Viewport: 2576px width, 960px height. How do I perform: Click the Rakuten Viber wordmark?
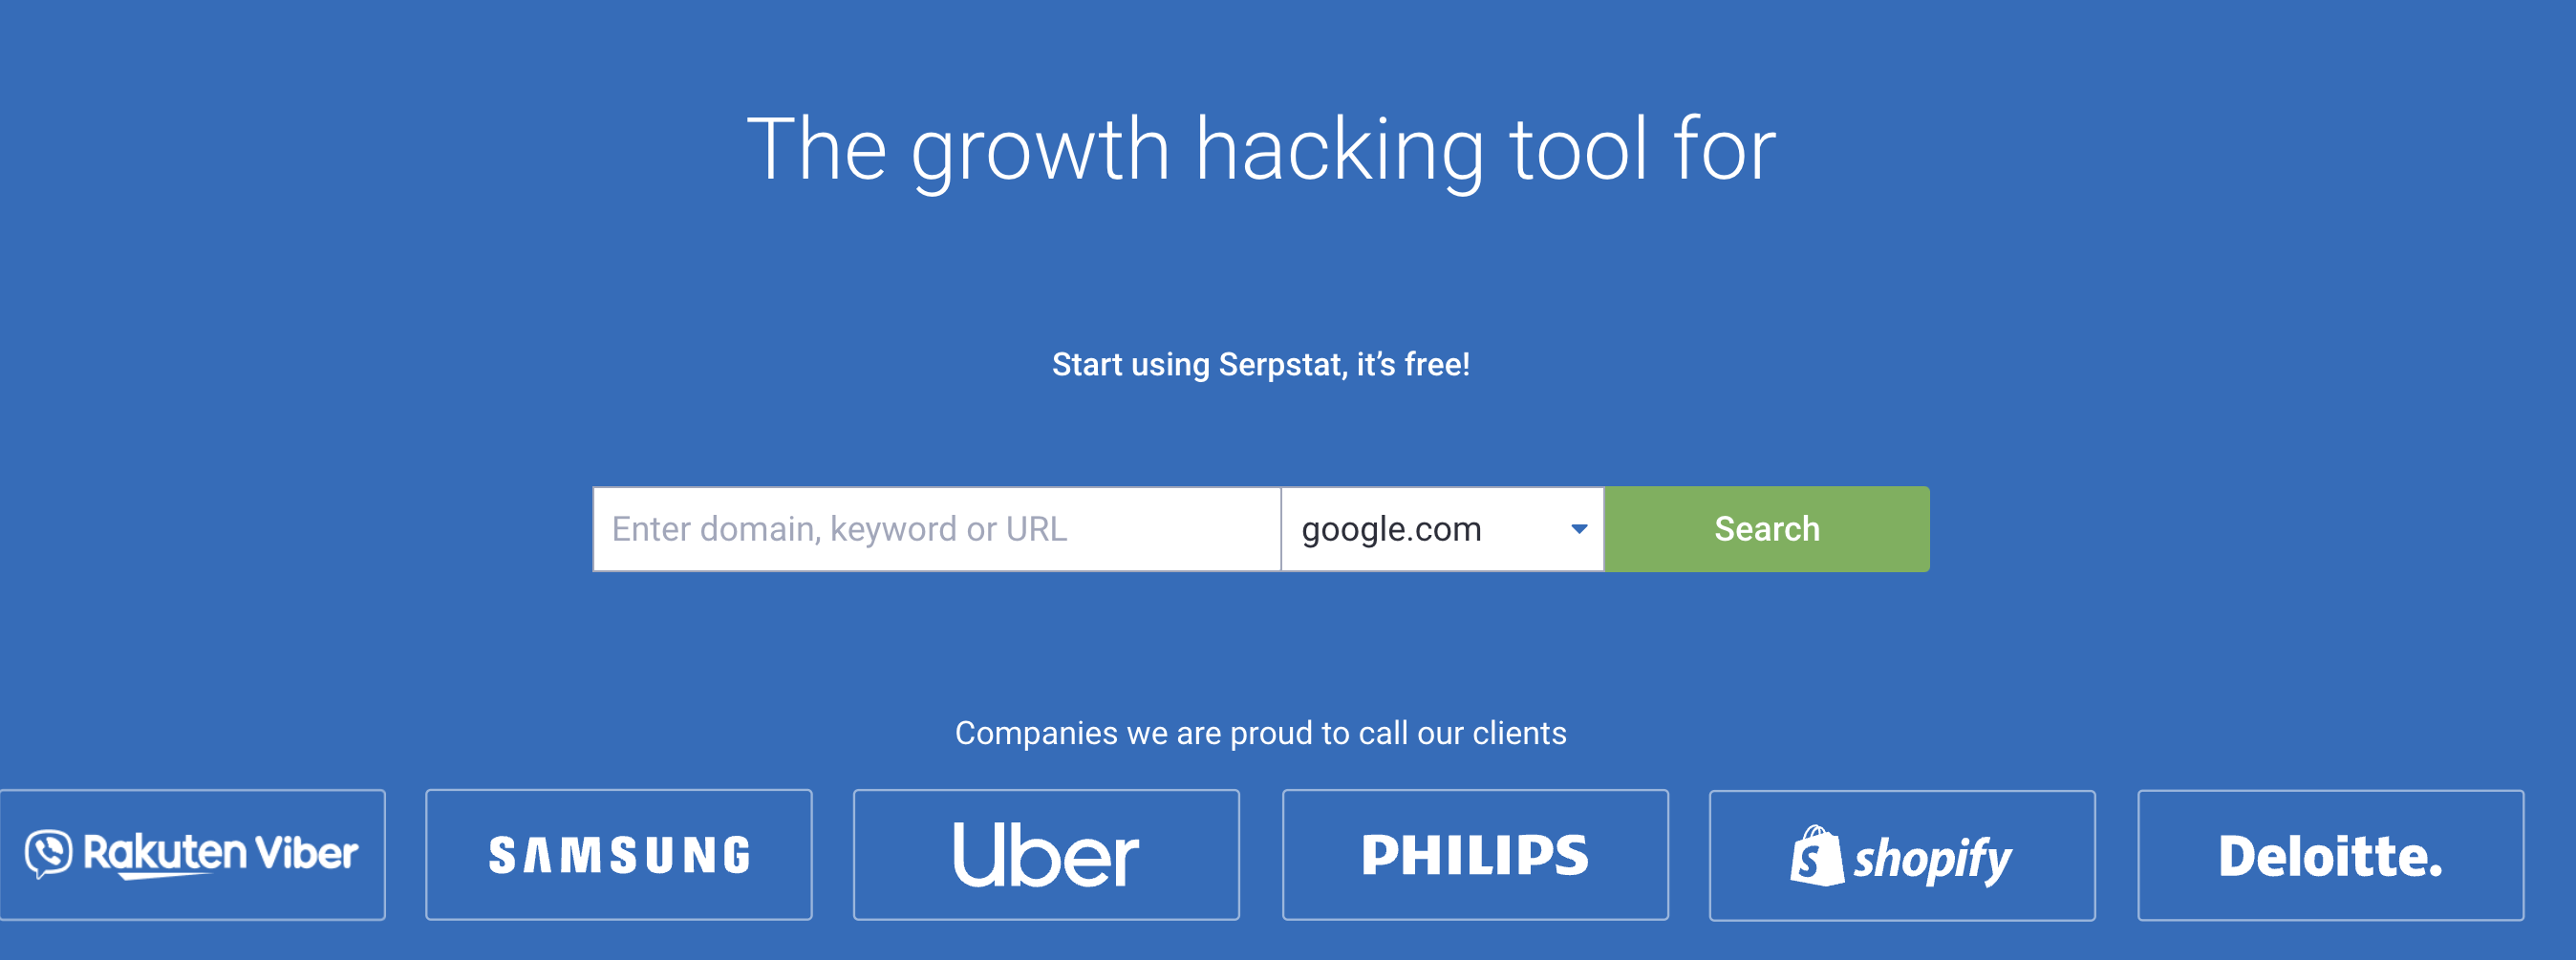click(x=220, y=854)
